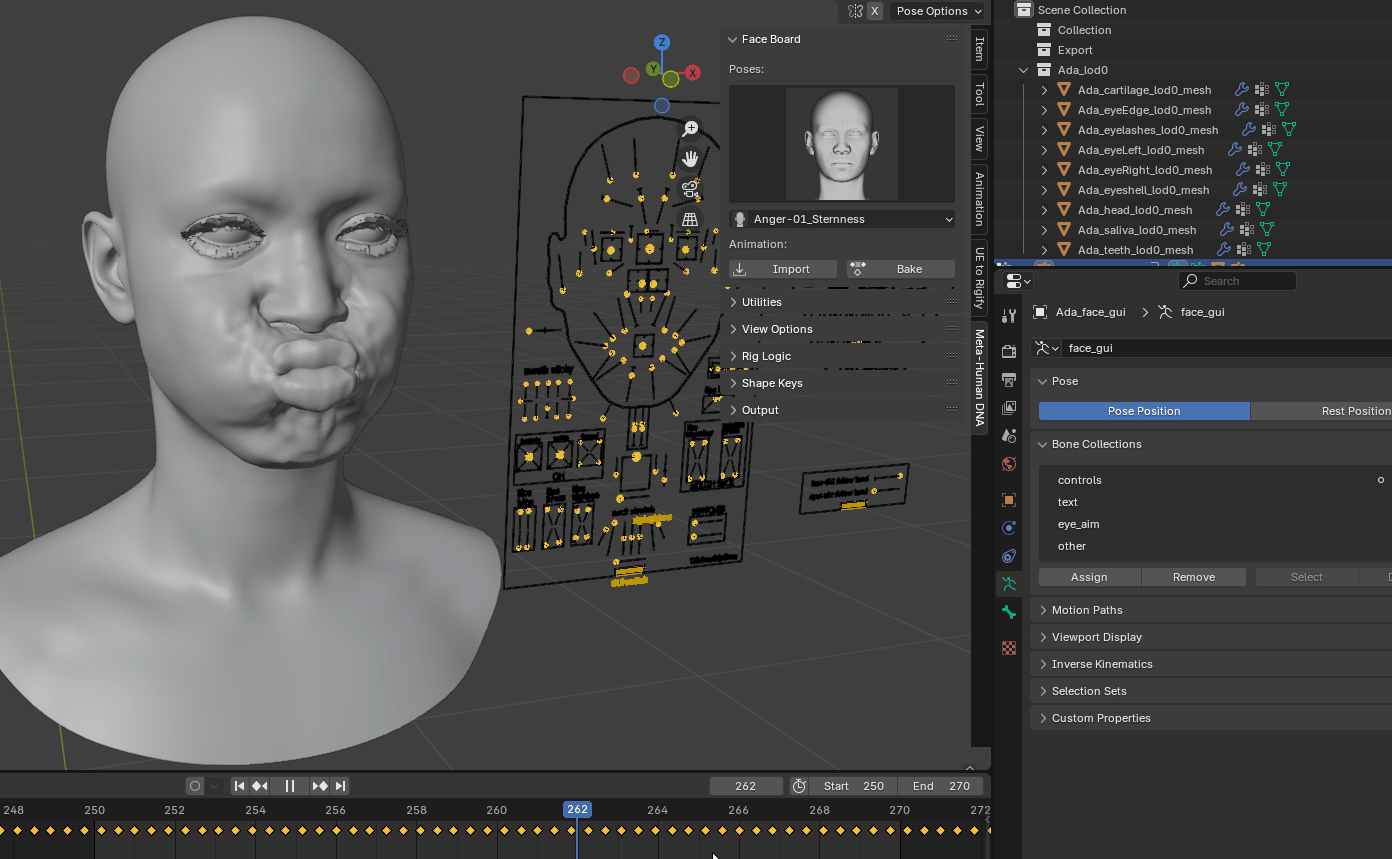Screen dimensions: 1392x859
Task: Open the Bone properties tab icon
Action: click(1009, 612)
